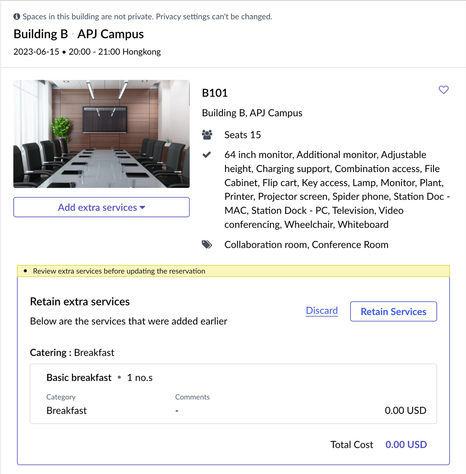Click the reservation date and time text
The image size is (466, 474).
(x=87, y=52)
